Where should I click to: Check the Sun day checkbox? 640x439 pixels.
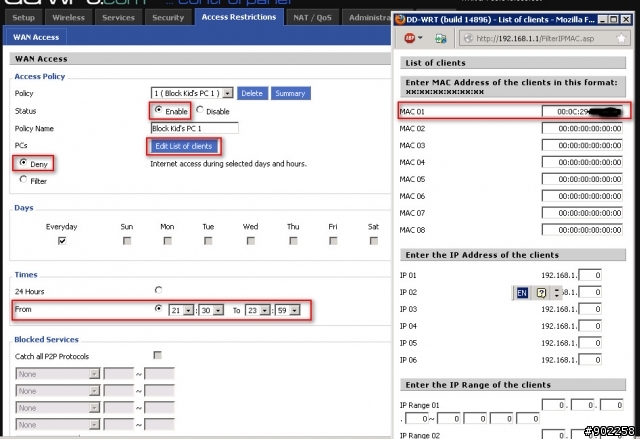click(127, 241)
